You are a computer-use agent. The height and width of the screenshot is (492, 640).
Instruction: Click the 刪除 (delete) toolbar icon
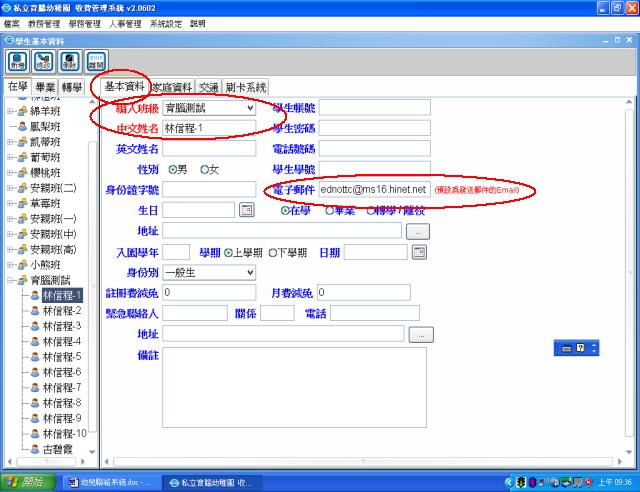coord(69,62)
